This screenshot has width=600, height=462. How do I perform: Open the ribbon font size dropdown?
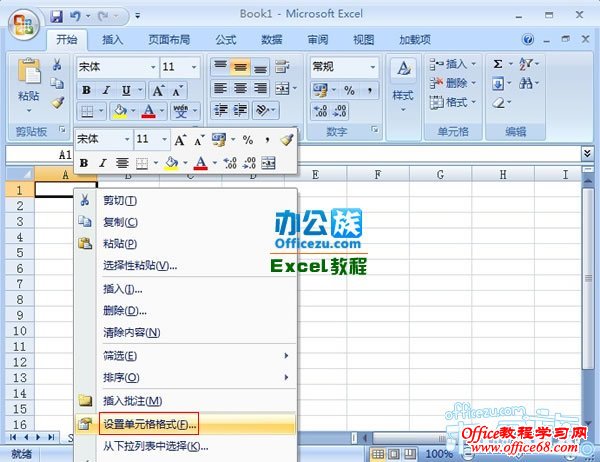point(194,67)
